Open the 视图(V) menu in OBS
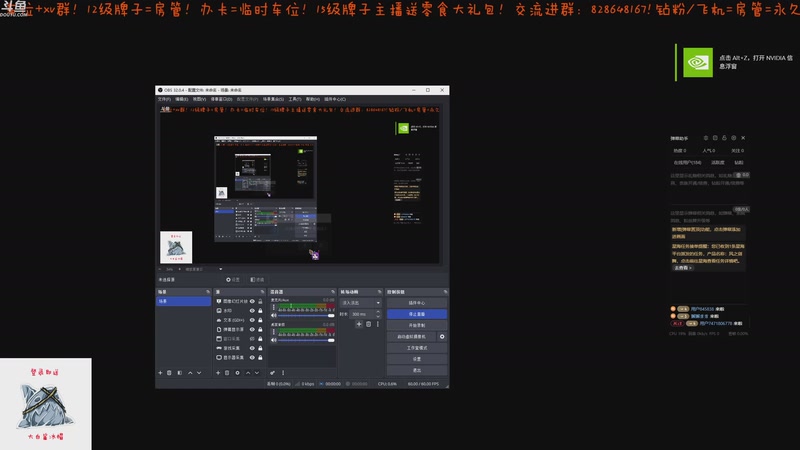 click(199, 99)
